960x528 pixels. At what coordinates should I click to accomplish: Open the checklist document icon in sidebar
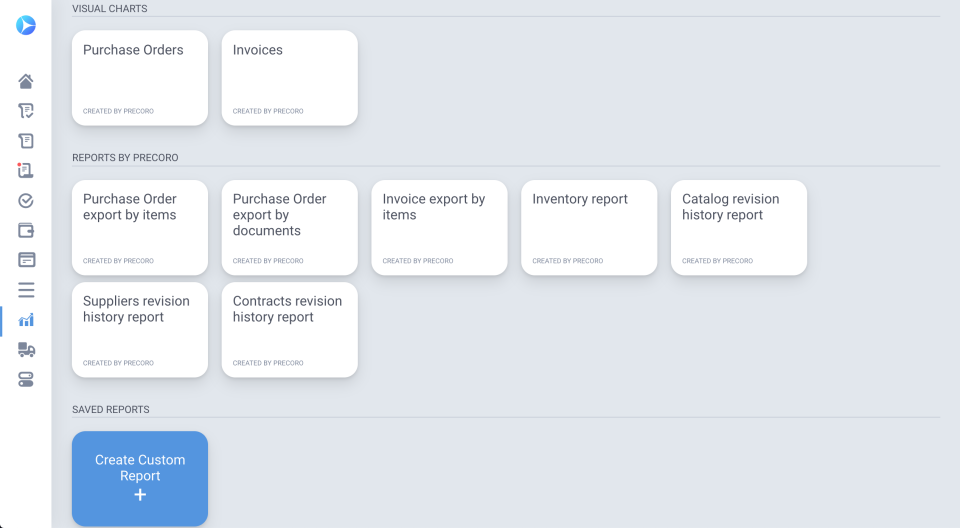coord(26,111)
